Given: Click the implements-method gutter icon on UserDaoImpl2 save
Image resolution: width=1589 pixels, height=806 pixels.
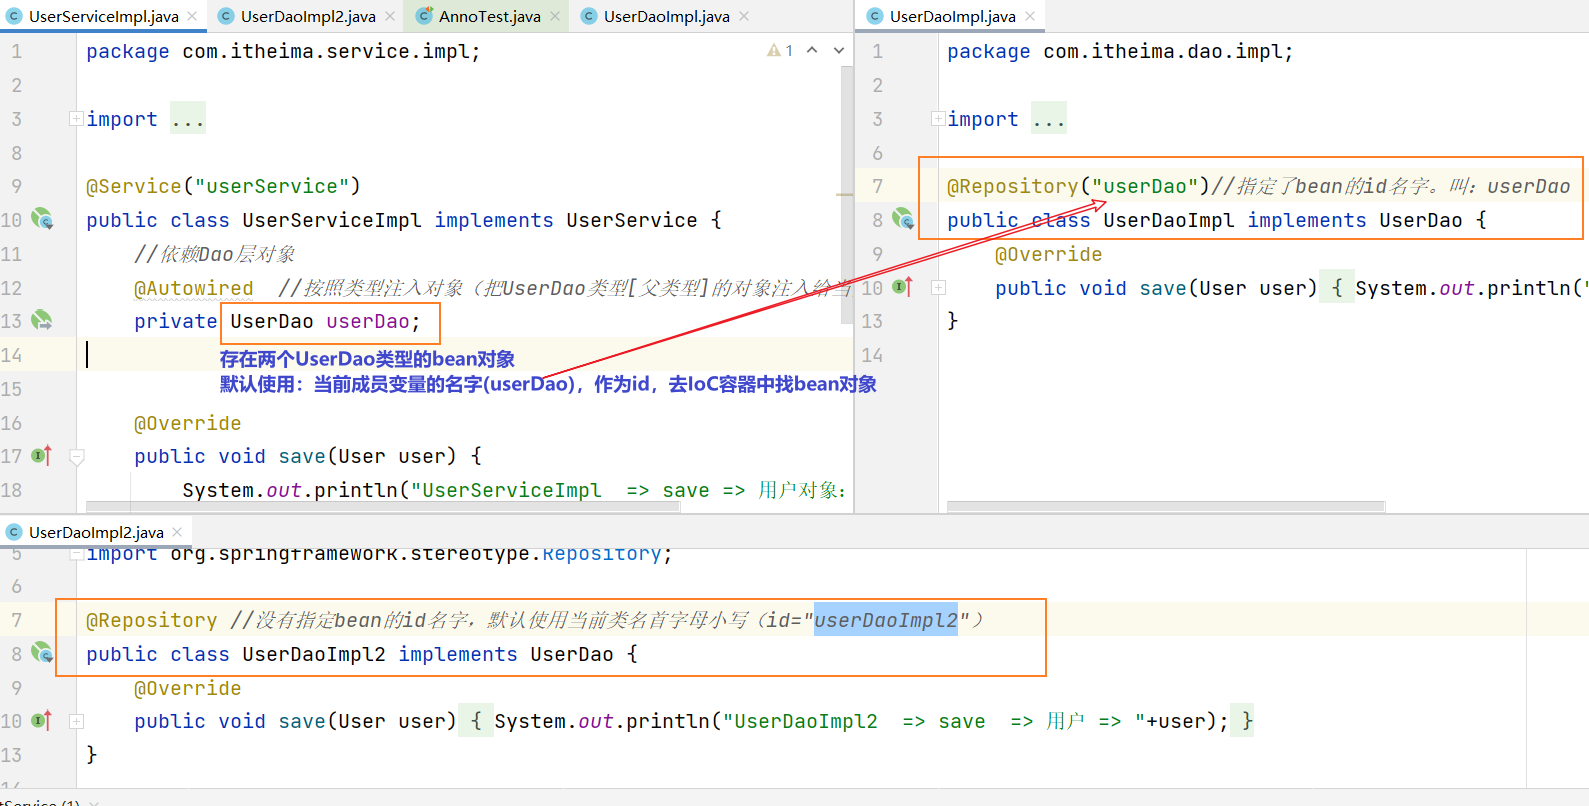Looking at the screenshot, I should click(41, 720).
